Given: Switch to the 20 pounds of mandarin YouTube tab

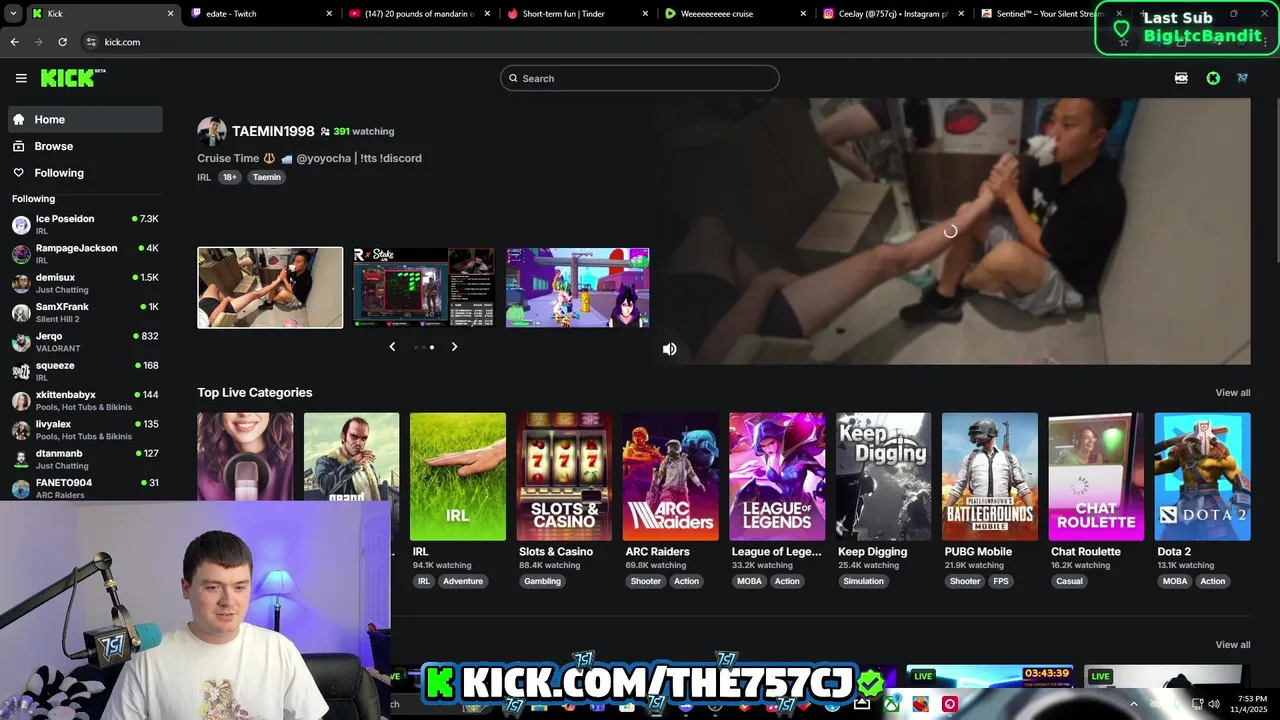Looking at the screenshot, I should (x=419, y=14).
